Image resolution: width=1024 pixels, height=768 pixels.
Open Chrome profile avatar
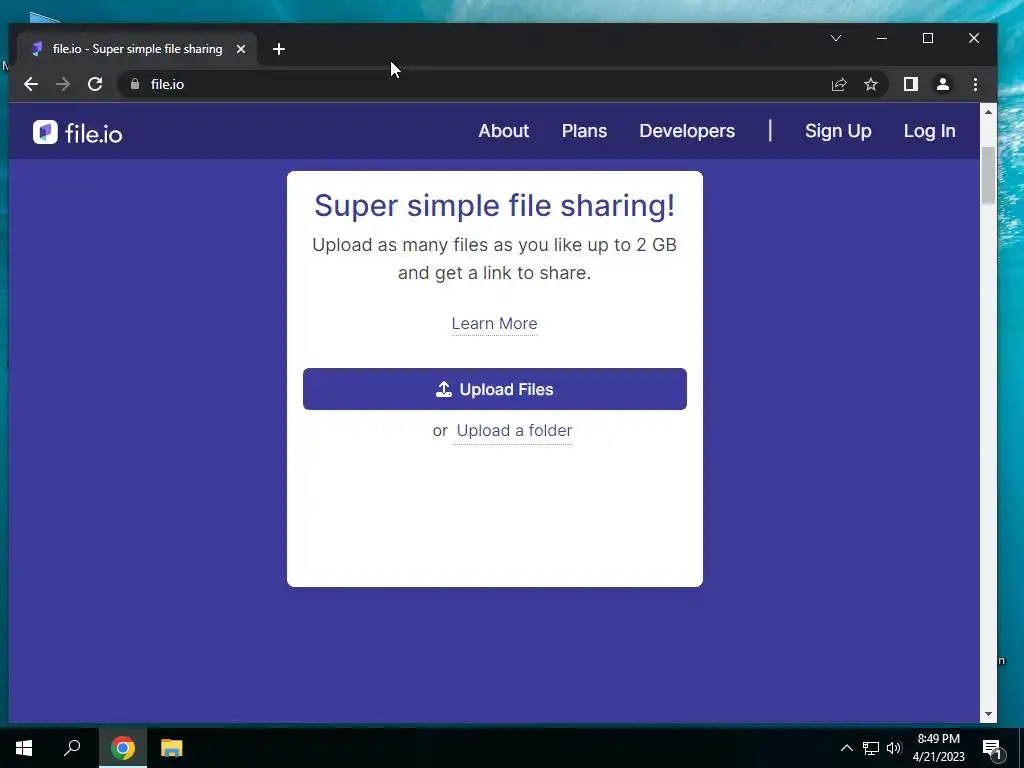coord(942,84)
